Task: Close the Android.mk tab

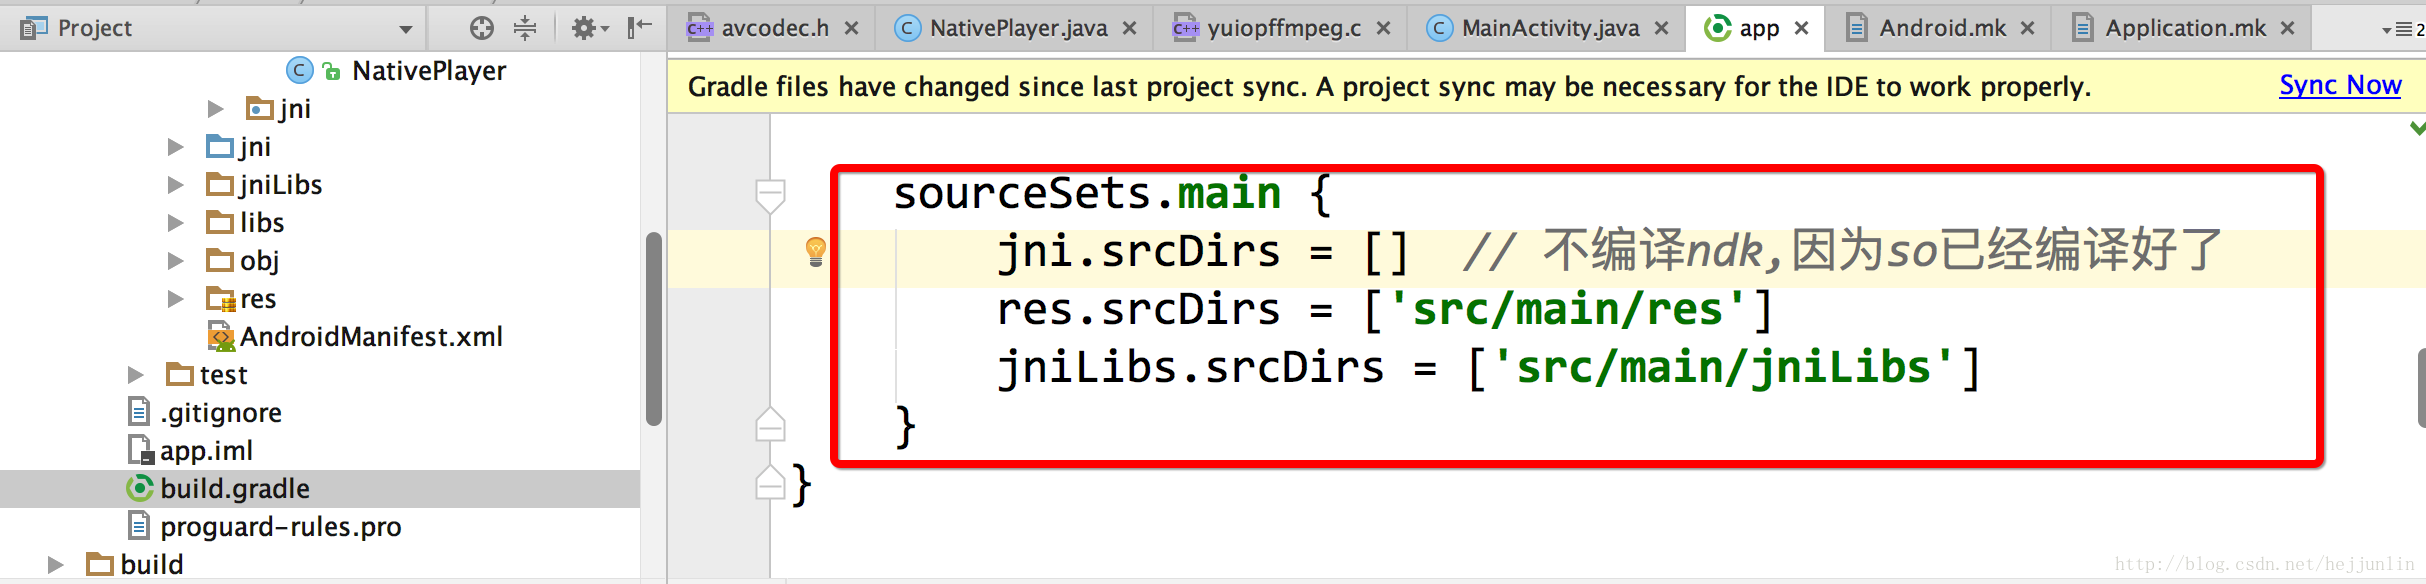Action: (x=2028, y=28)
